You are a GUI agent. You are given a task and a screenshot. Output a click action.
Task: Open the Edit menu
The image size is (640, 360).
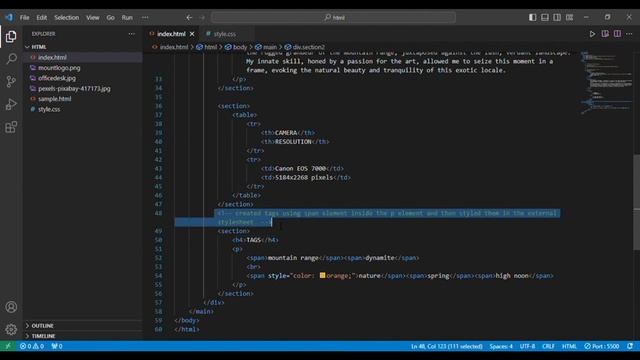point(41,18)
